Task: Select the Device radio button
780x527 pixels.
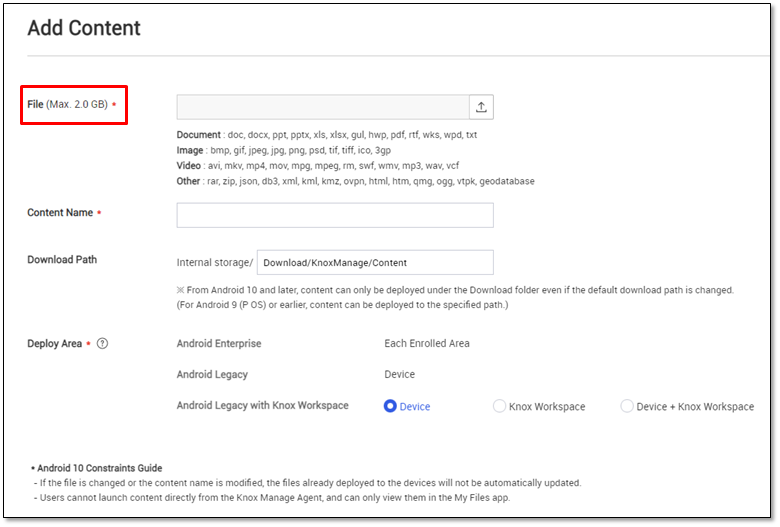Action: click(x=390, y=406)
